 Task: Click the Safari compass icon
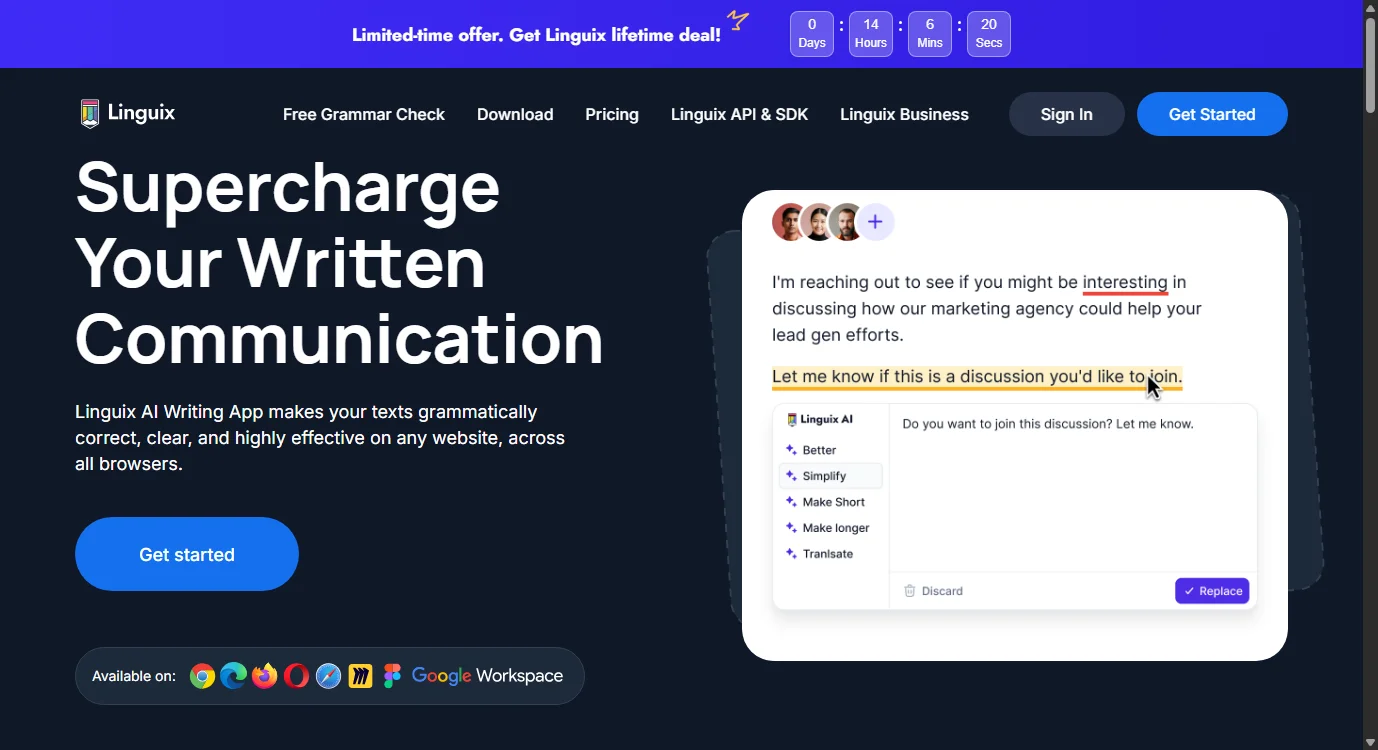(x=328, y=677)
